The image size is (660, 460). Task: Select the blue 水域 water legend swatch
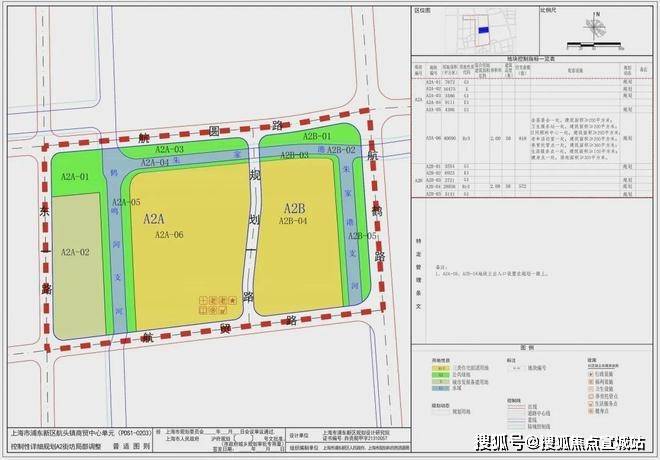point(441,388)
